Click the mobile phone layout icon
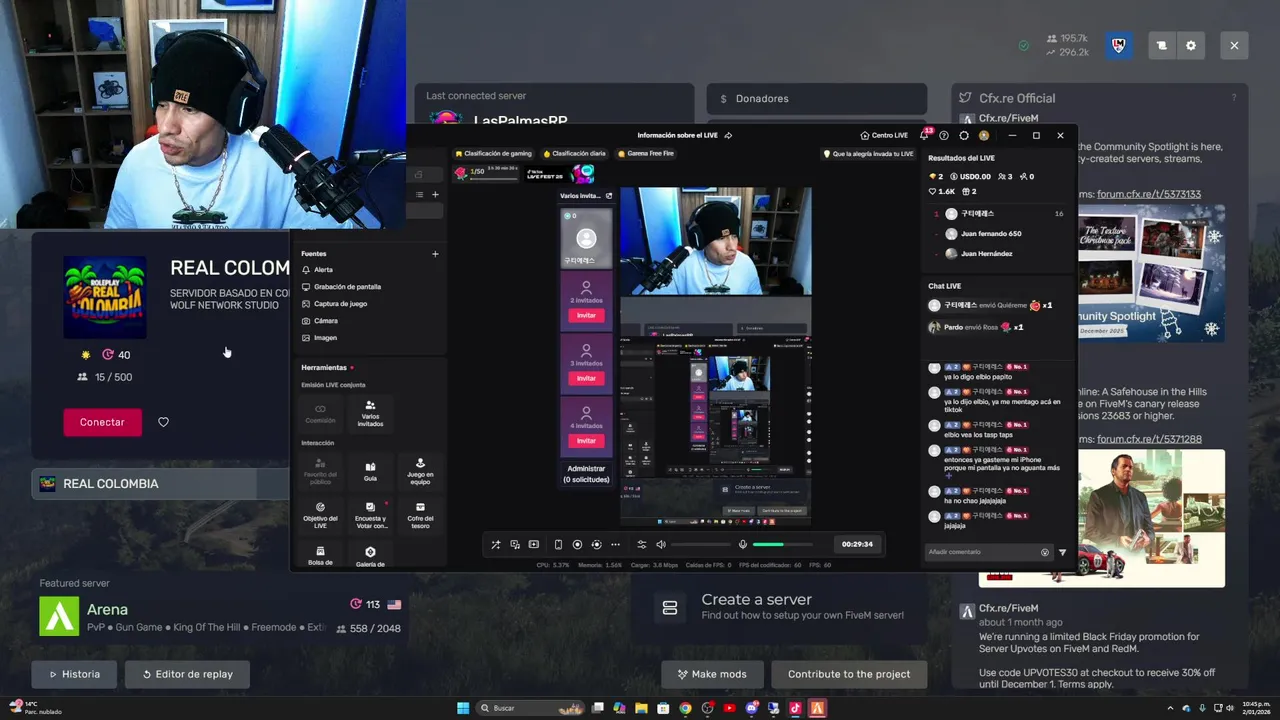The image size is (1280, 720). coord(558,544)
